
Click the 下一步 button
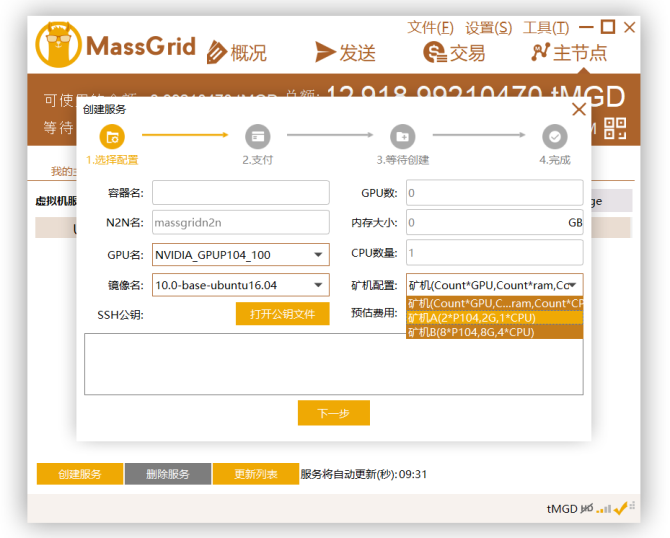tap(333, 413)
